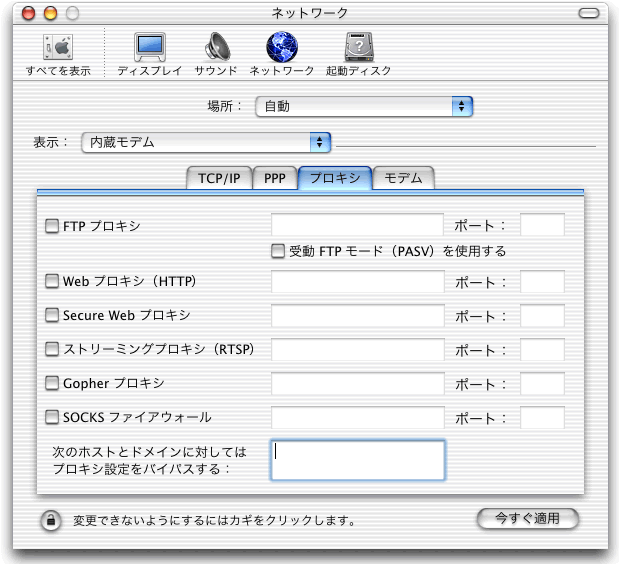The height and width of the screenshot is (564, 619).
Task: Focus the Gopher プロキシ address field
Action: coord(357,383)
